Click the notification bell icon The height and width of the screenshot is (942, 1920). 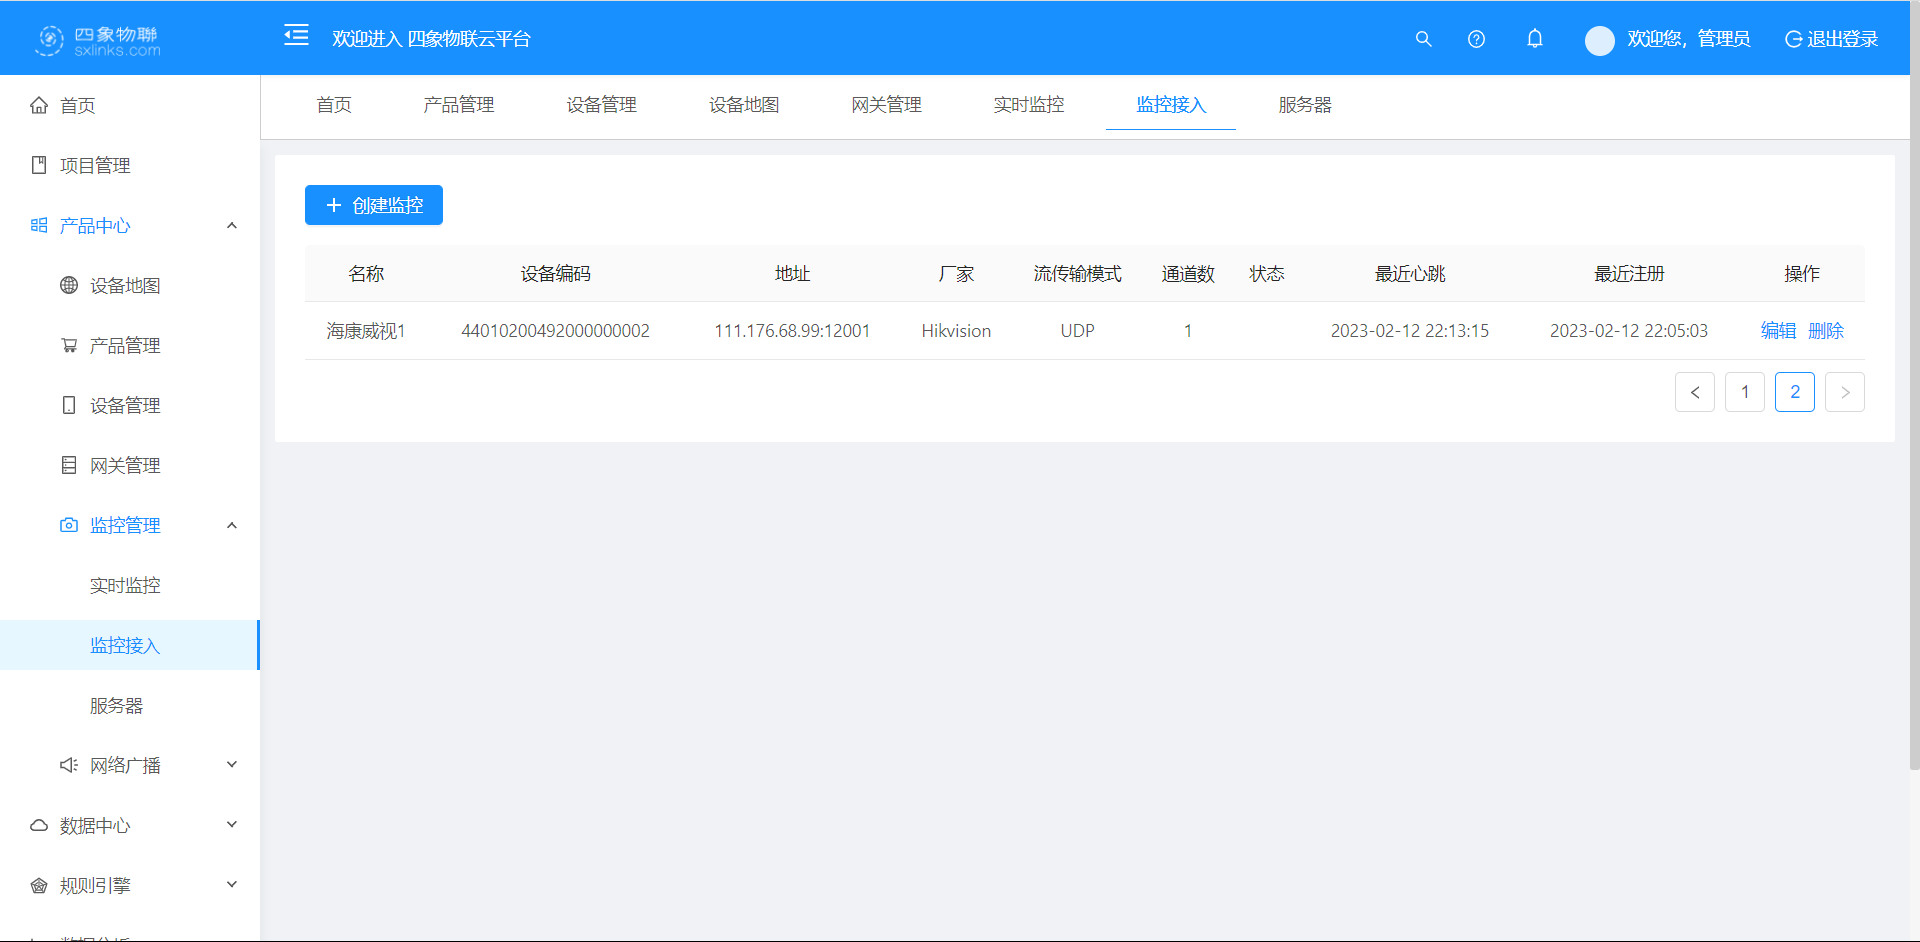(x=1535, y=39)
